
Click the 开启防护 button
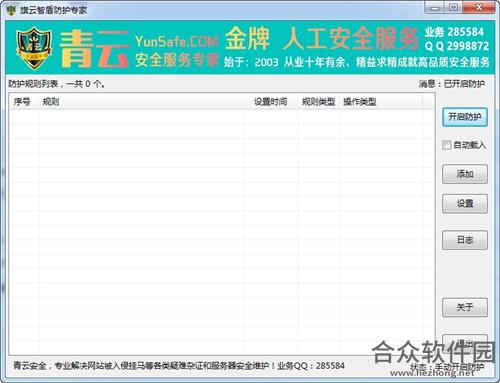point(465,117)
